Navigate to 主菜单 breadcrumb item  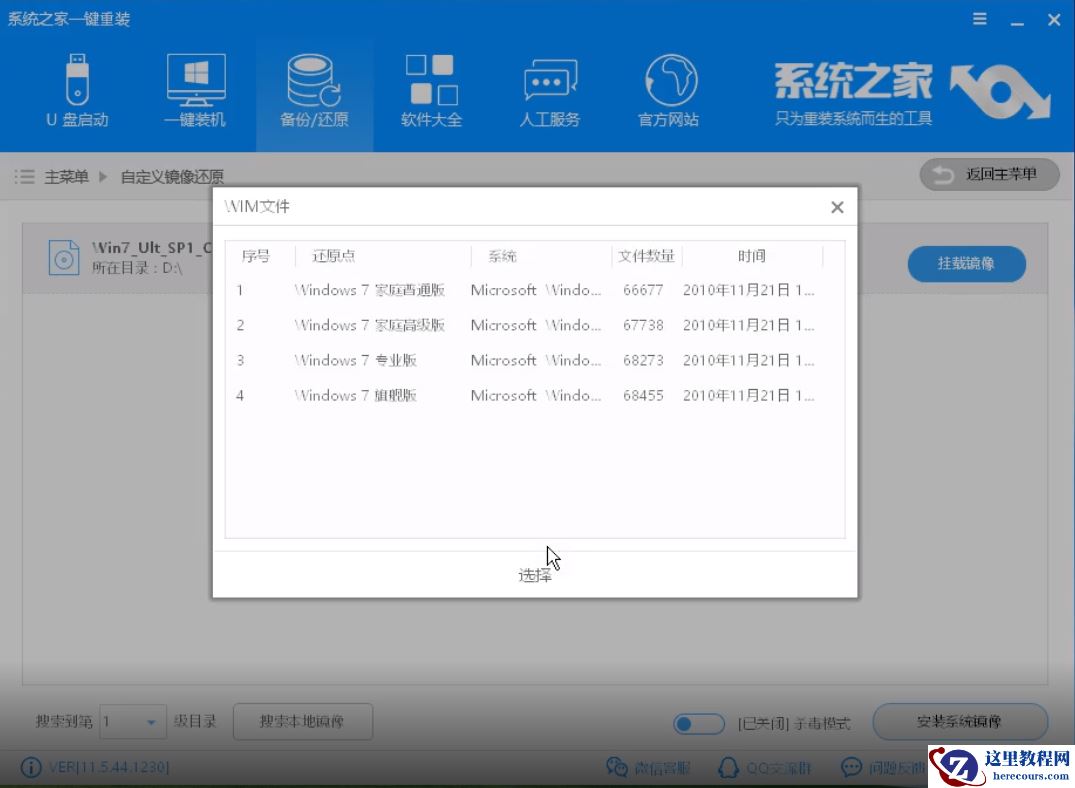pos(65,175)
